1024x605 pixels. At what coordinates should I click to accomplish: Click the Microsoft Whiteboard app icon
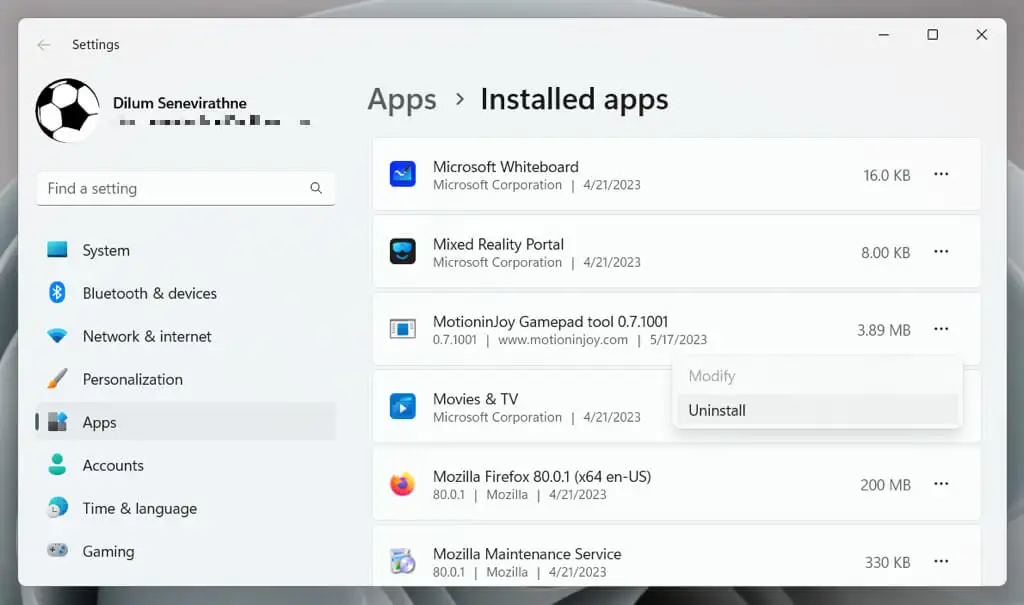coord(402,175)
